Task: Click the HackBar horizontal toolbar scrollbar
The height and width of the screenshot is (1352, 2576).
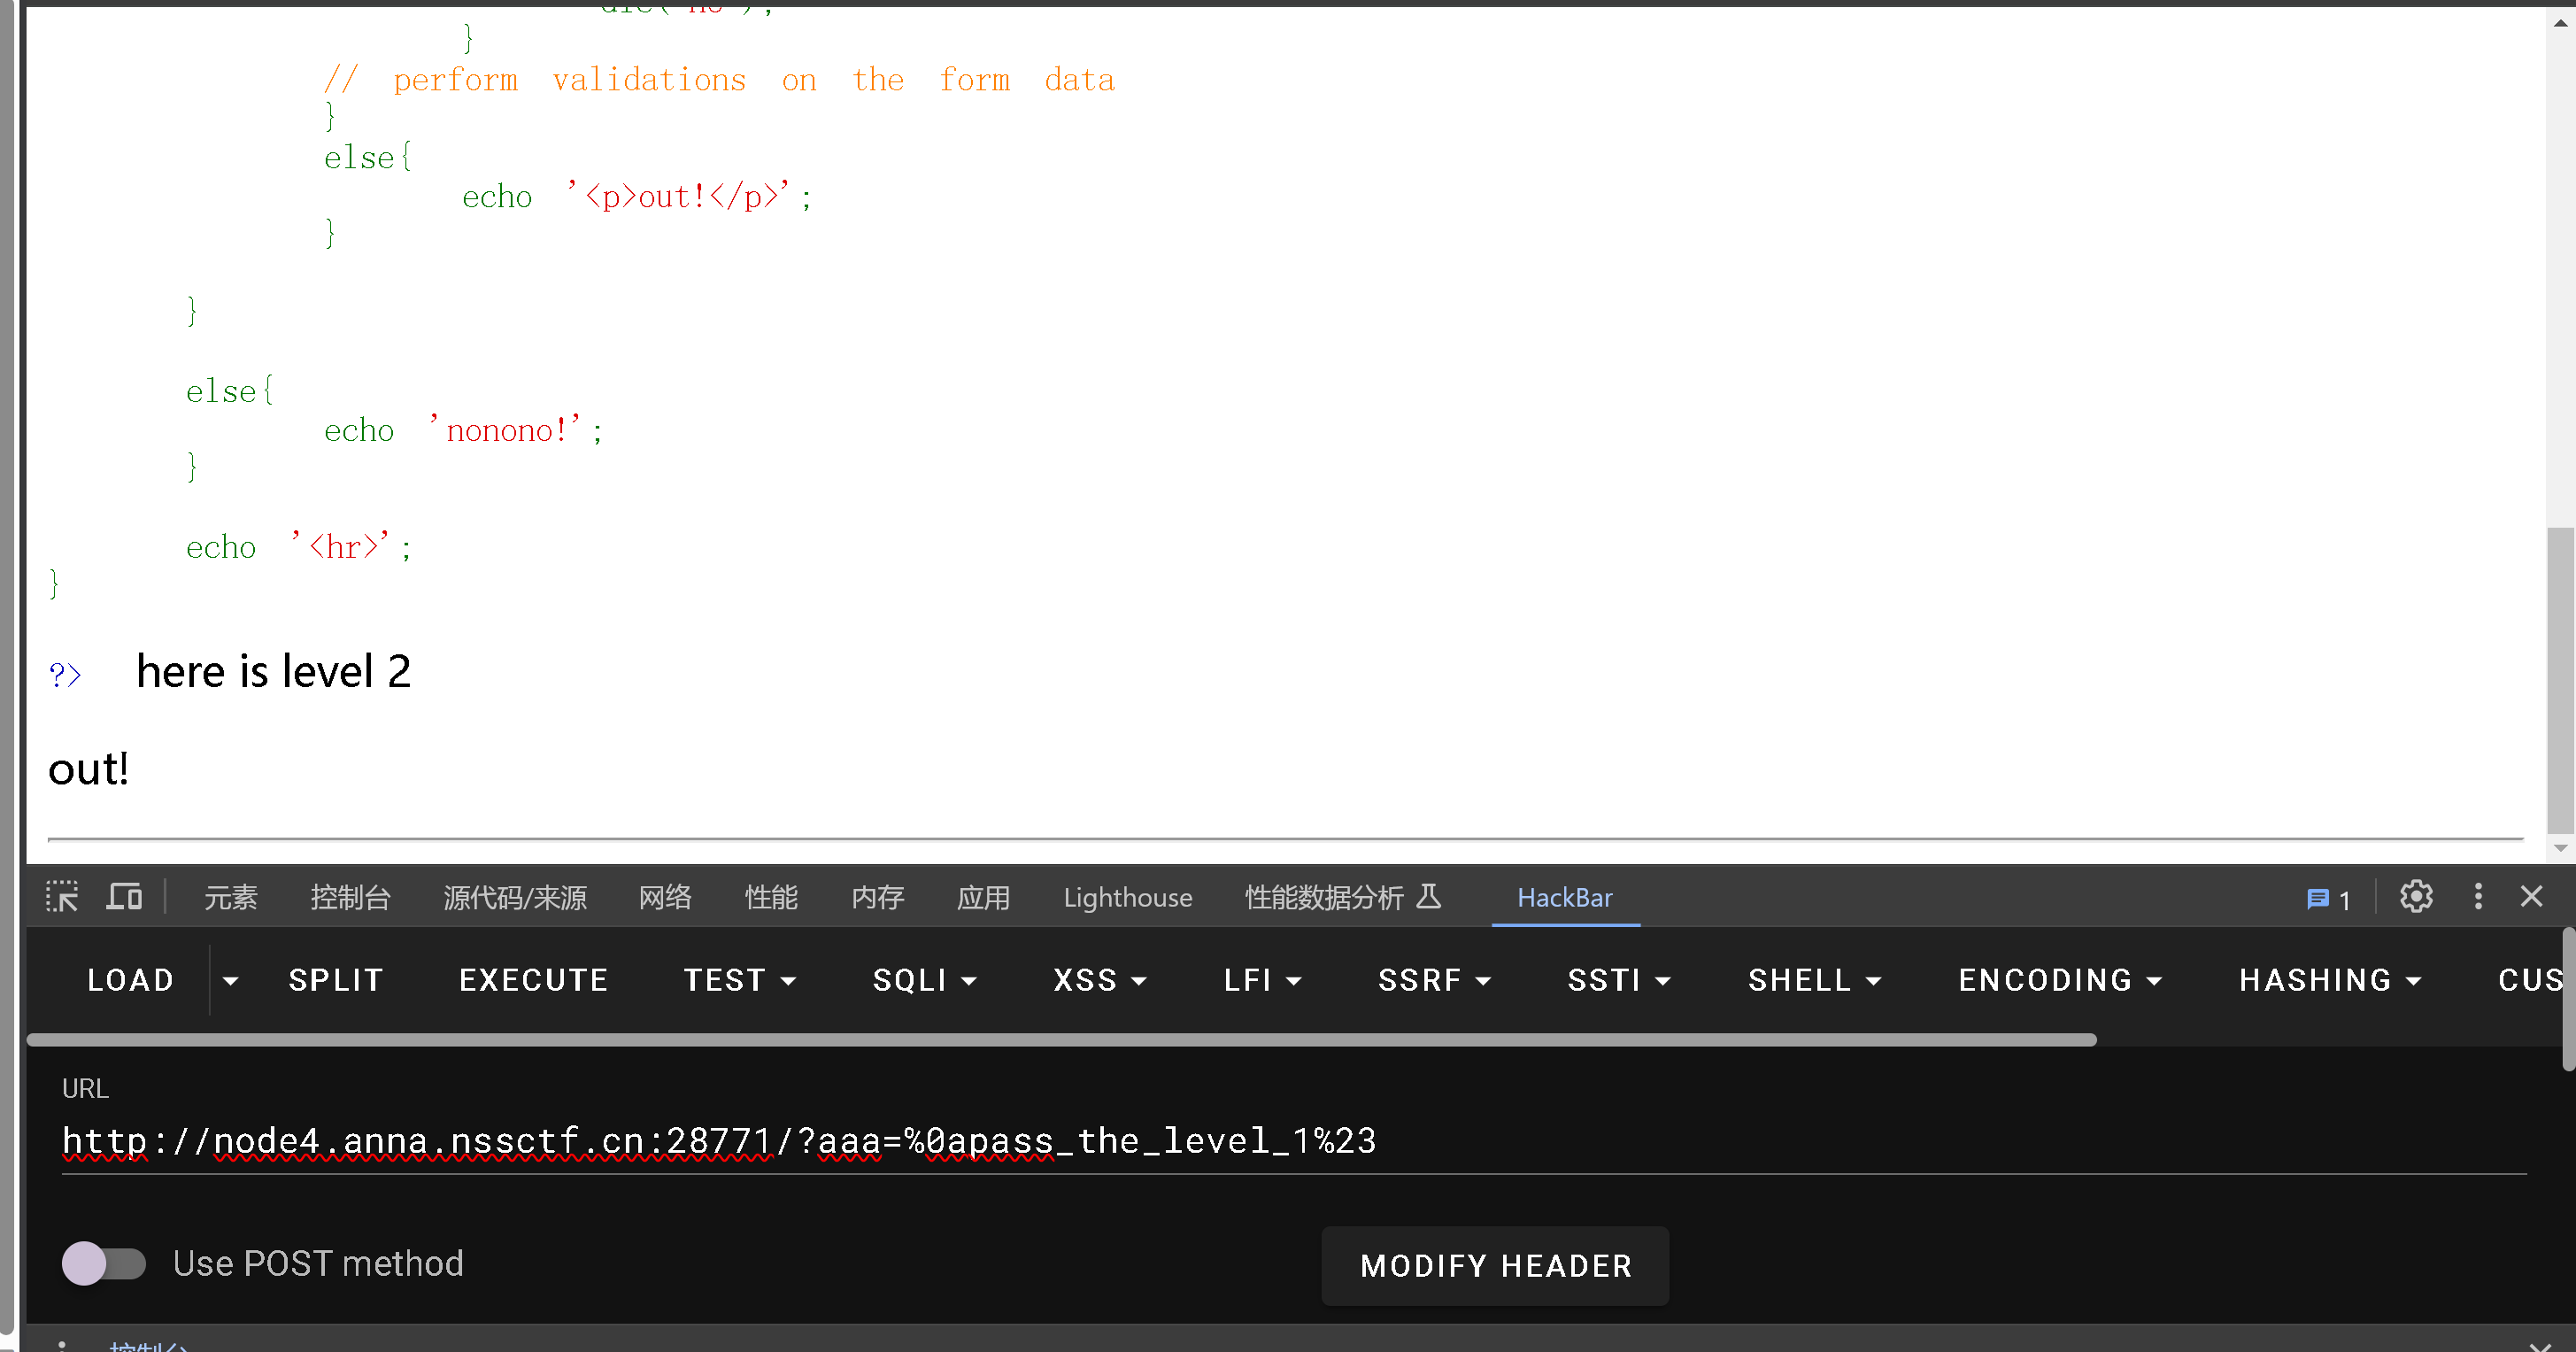Action: (1060, 1040)
